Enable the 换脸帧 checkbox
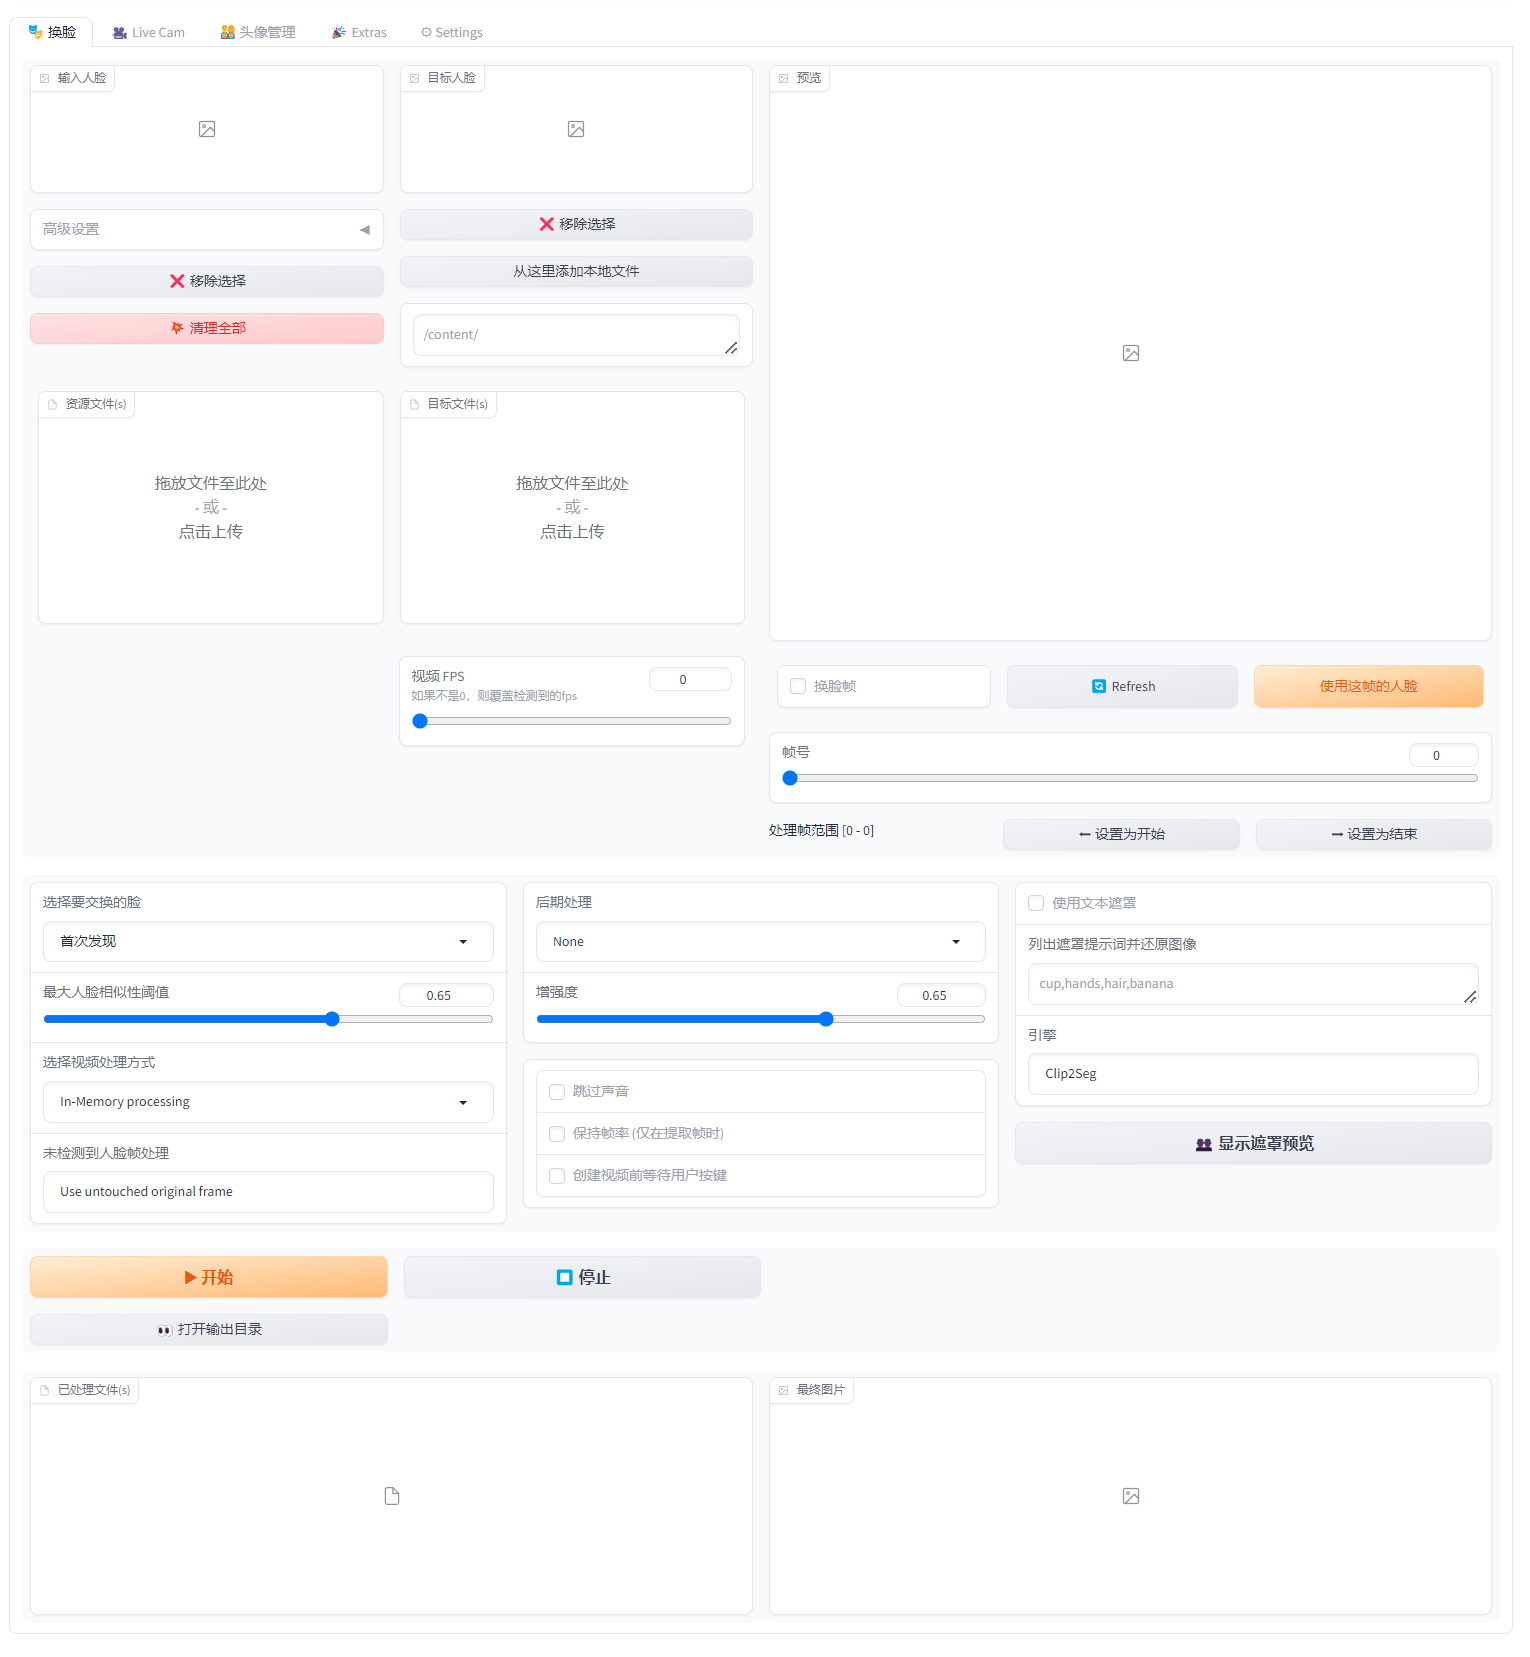The image size is (1530, 1657). 798,687
